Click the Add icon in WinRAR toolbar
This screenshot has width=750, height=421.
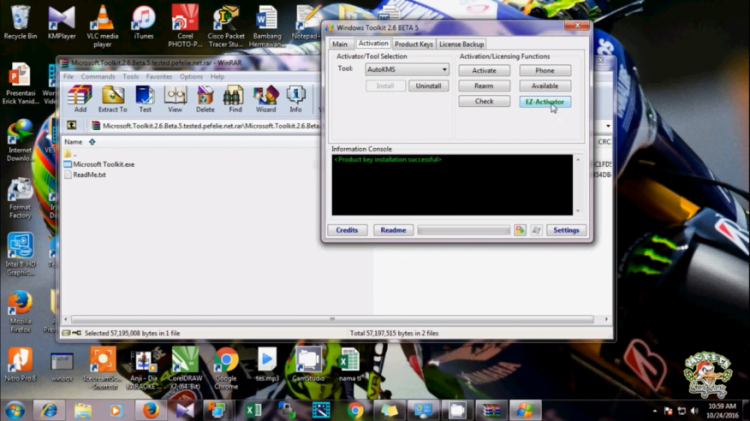(80, 99)
